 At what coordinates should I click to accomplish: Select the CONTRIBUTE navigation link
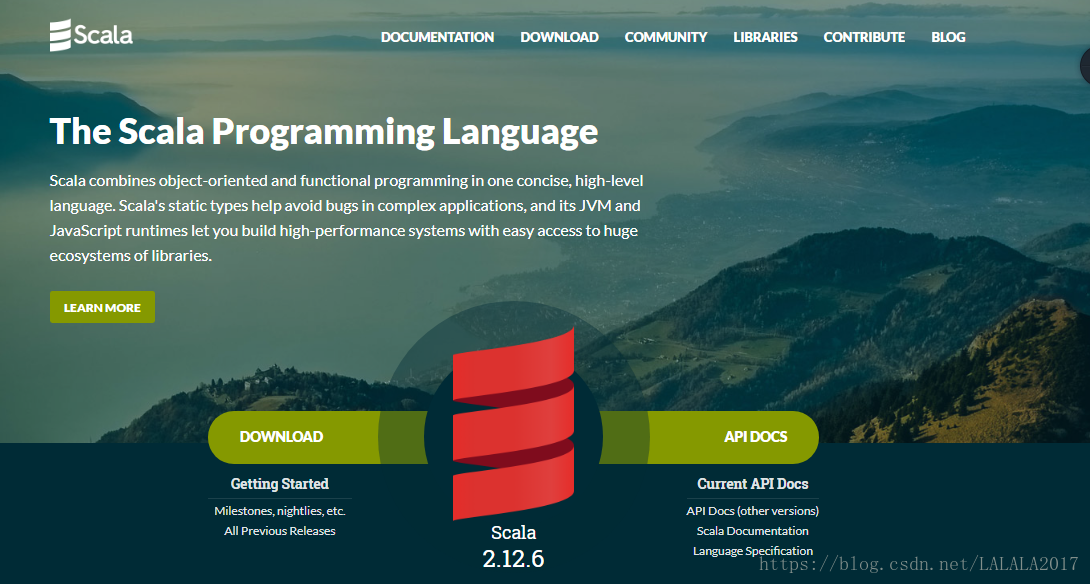click(864, 38)
